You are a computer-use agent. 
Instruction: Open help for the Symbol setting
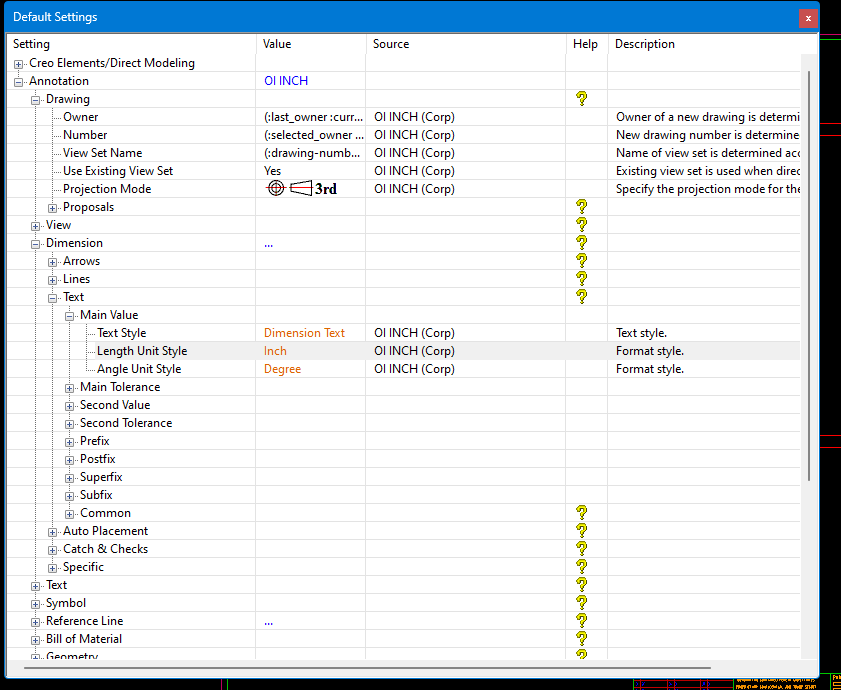(x=582, y=602)
